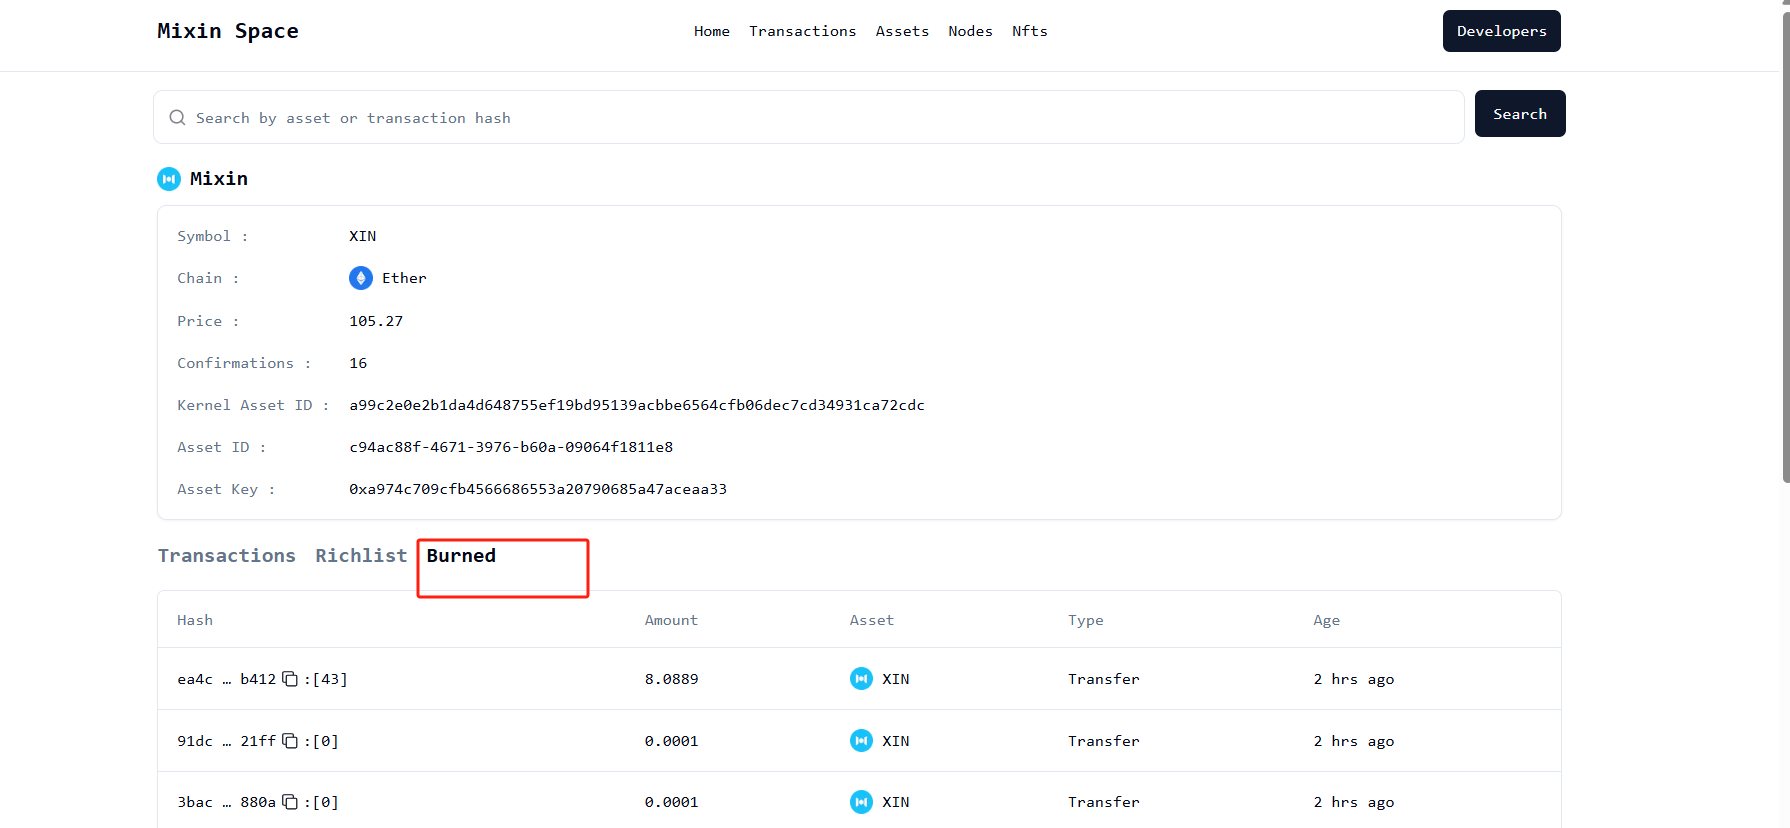Open the Home menu item
Viewport: 1790px width, 828px height.
click(x=712, y=31)
